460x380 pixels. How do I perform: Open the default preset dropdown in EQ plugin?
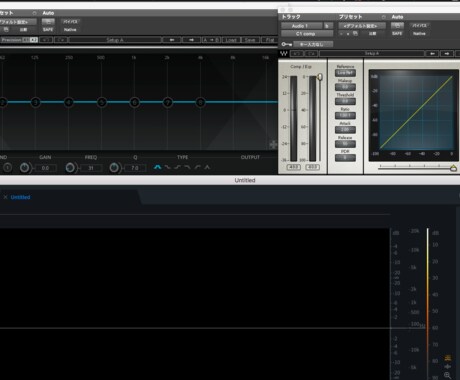(18, 22)
